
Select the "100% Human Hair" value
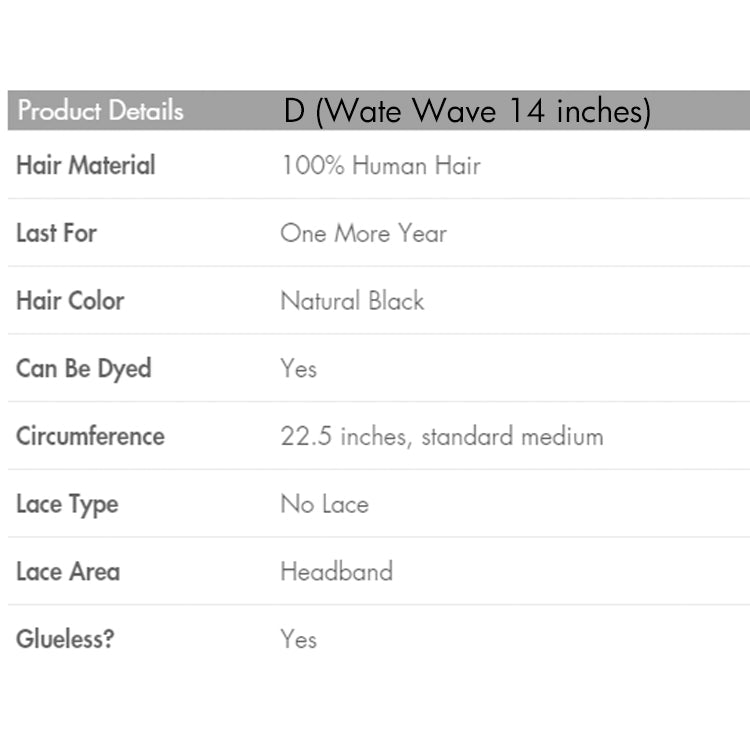click(x=380, y=165)
